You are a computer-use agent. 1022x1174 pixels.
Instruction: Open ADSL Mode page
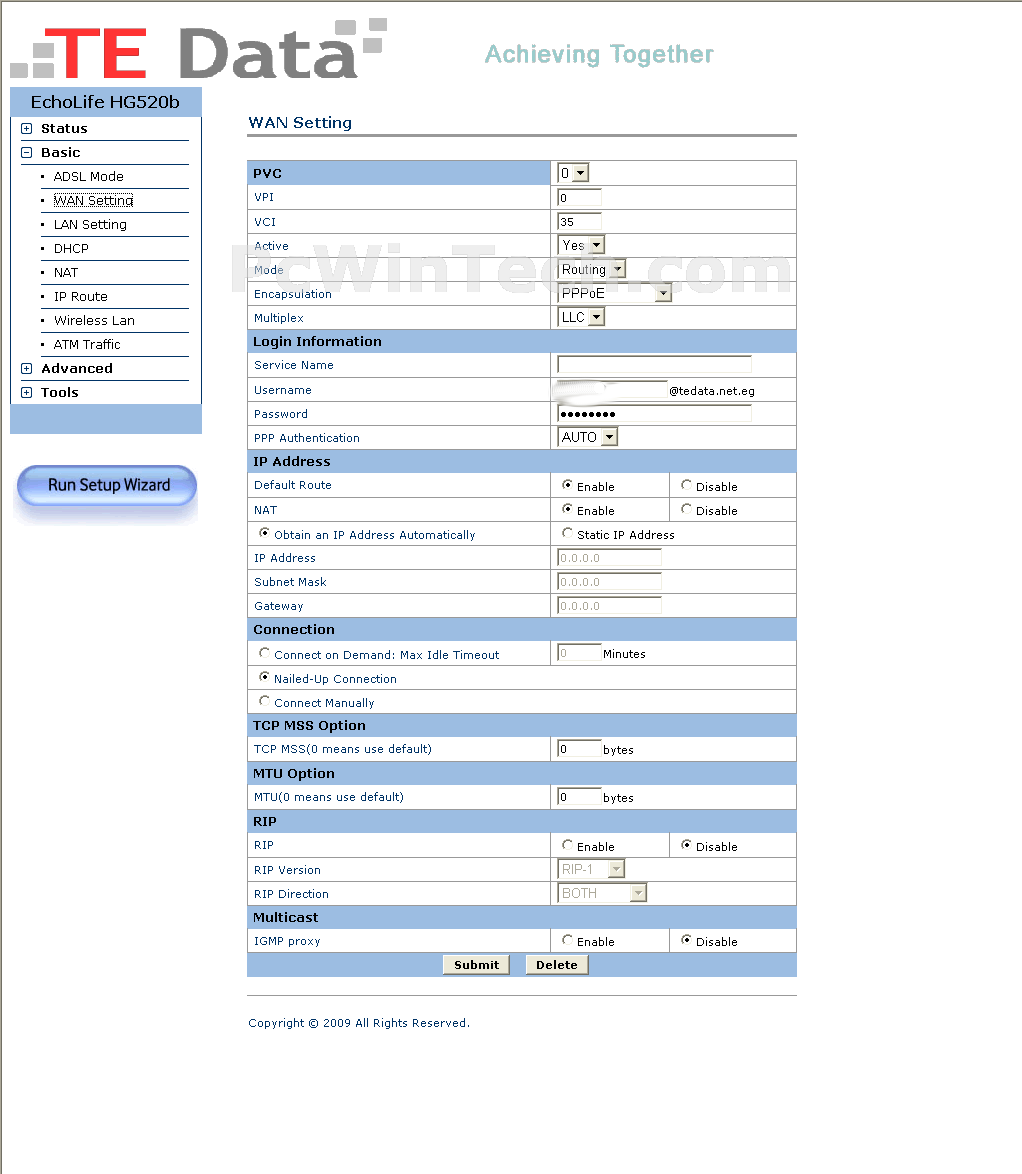coord(88,177)
